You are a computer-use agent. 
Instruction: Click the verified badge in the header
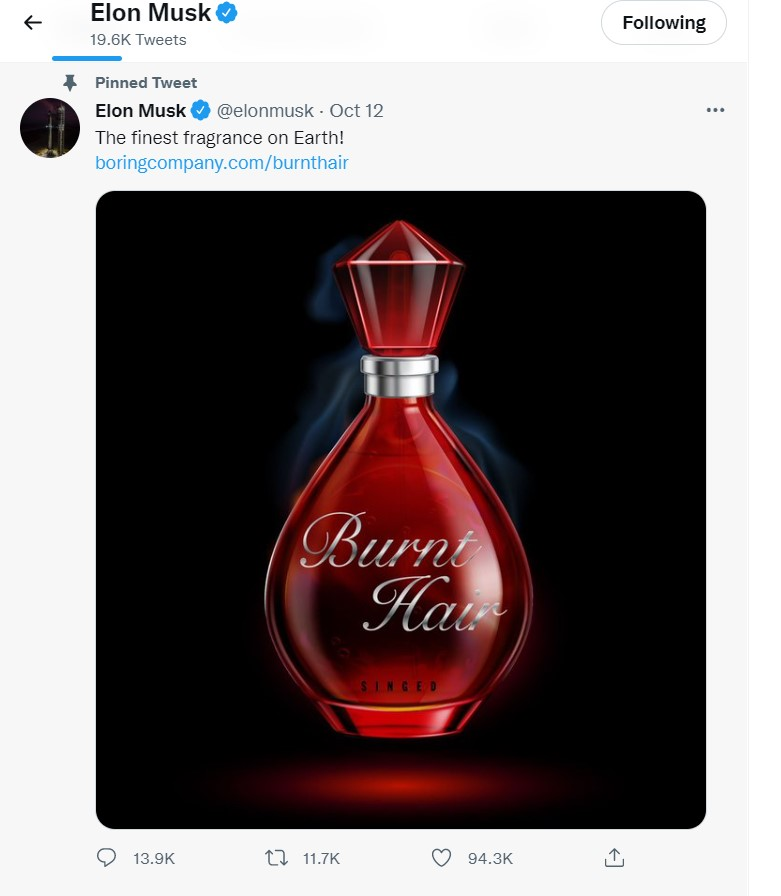[x=228, y=13]
